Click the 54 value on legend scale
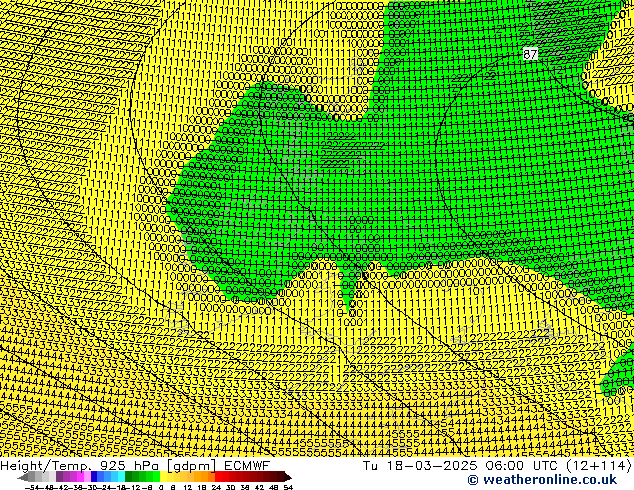Image resolution: width=634 pixels, height=490 pixels. click(288, 488)
